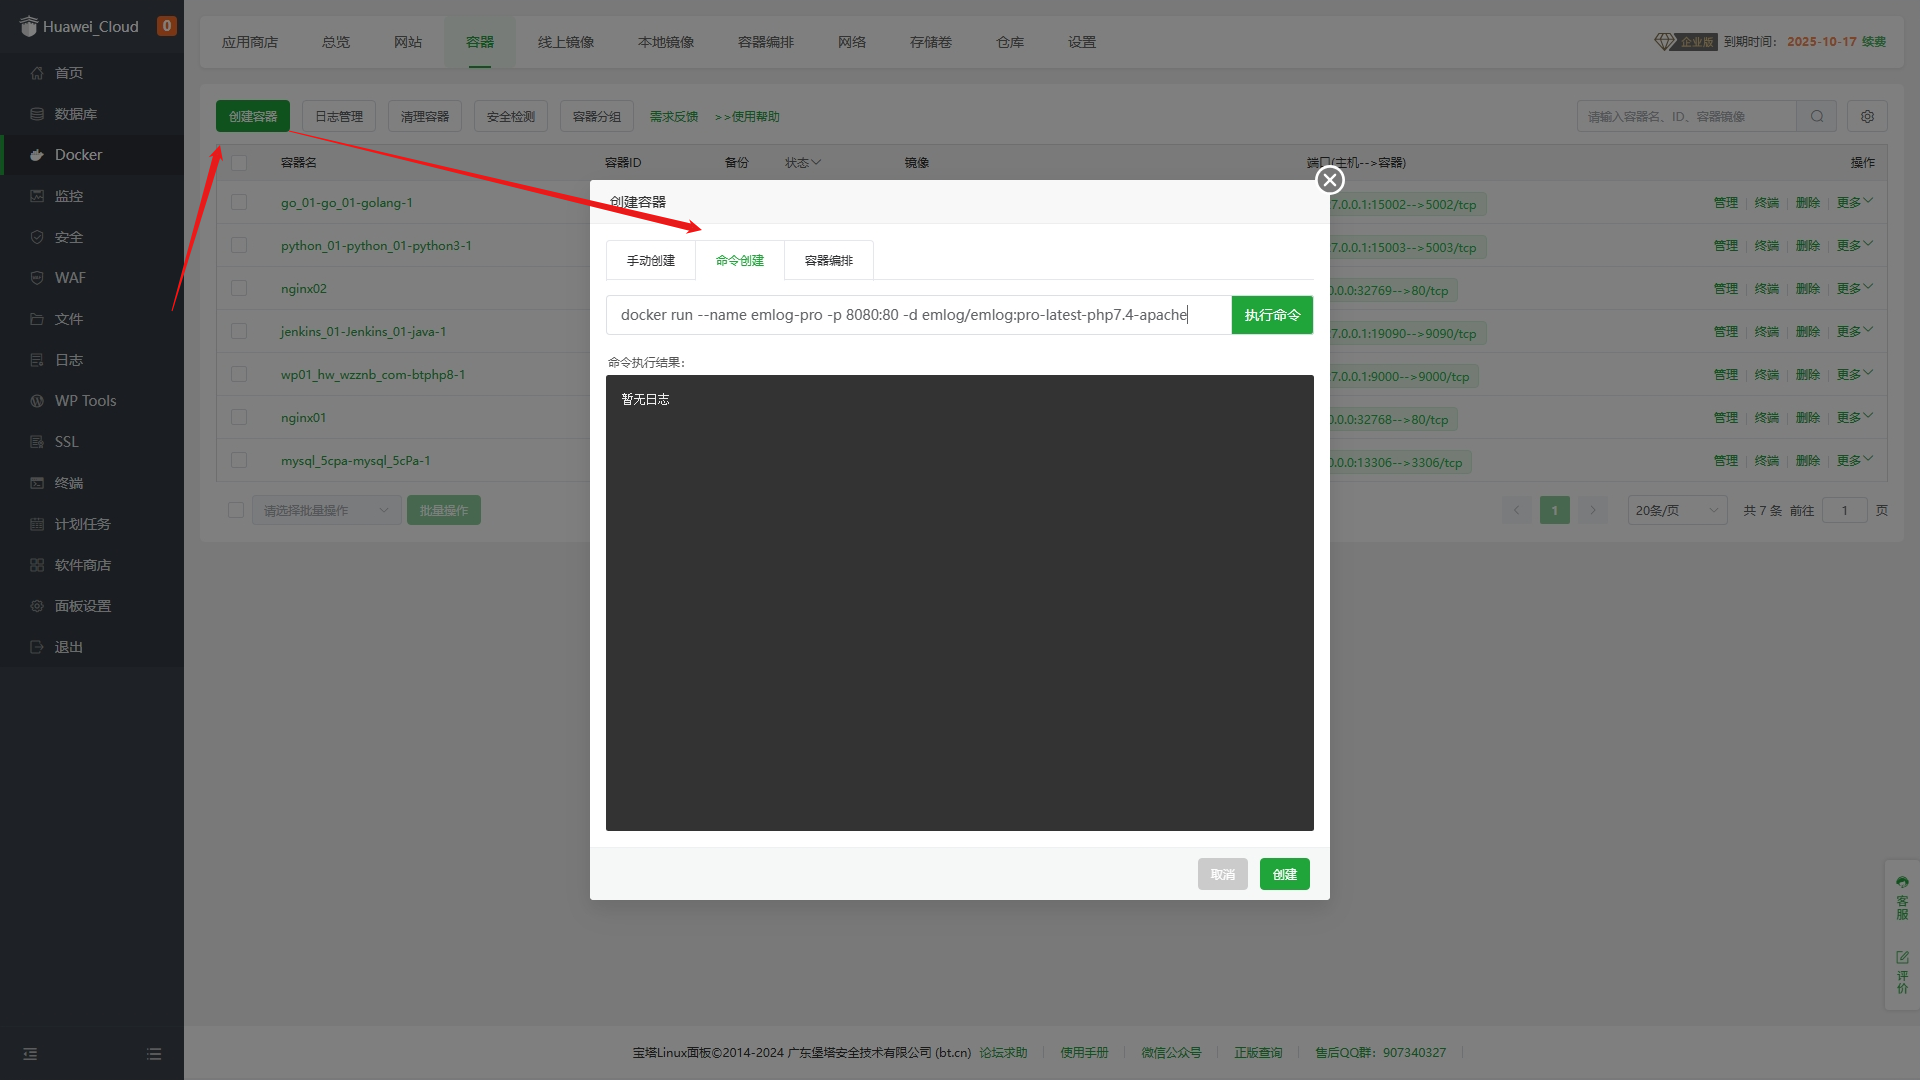The height and width of the screenshot is (1080, 1920).
Task: Click the 续费 renewal link
Action: pos(1874,42)
